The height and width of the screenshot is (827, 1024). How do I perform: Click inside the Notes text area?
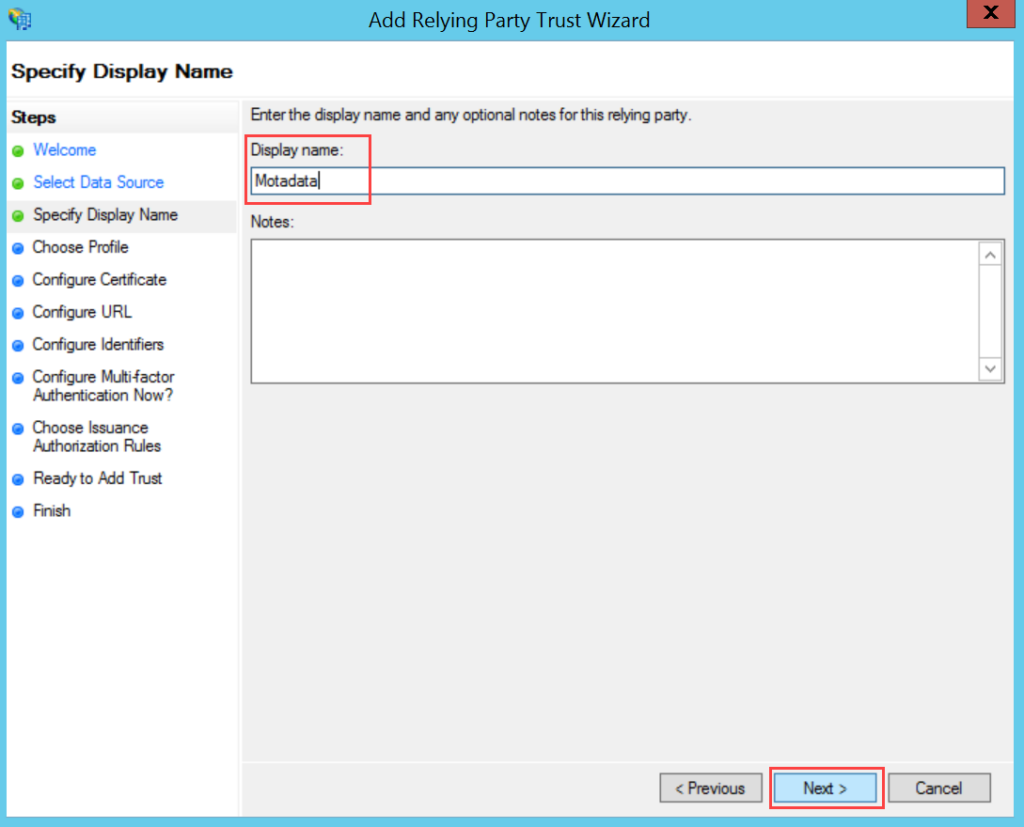tap(615, 310)
